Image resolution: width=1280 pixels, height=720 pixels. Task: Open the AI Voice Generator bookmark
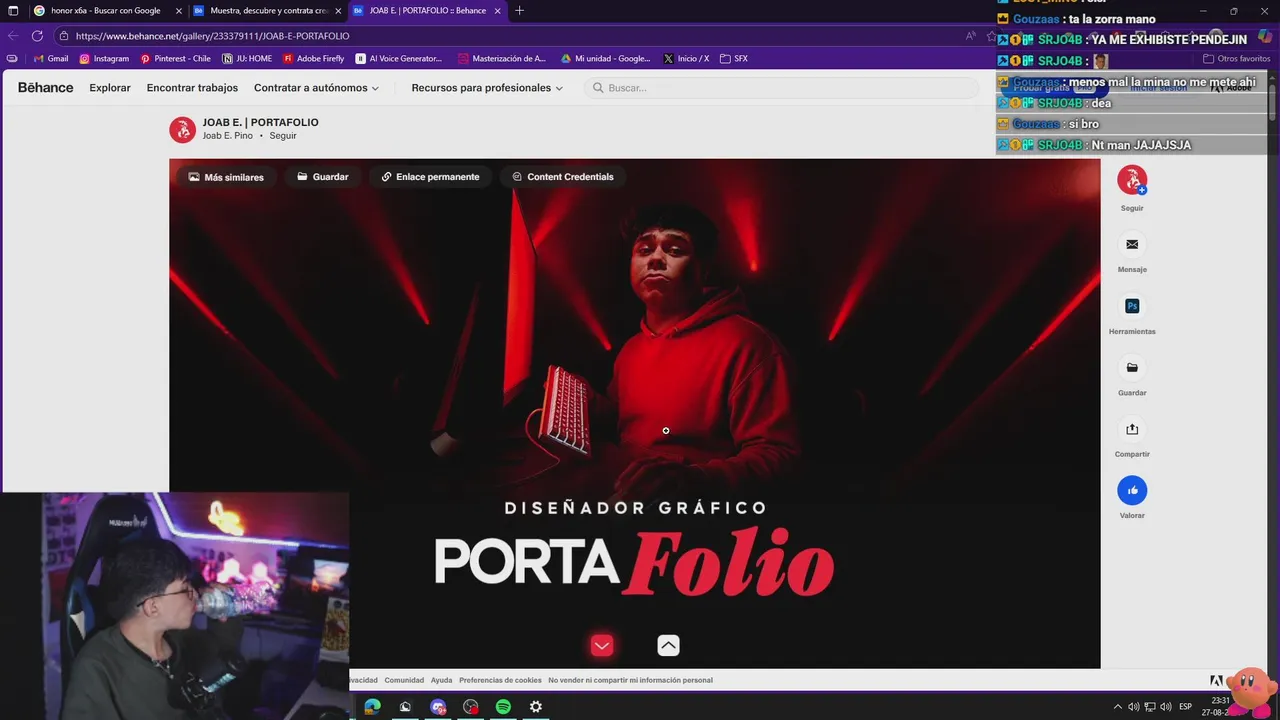(x=399, y=59)
